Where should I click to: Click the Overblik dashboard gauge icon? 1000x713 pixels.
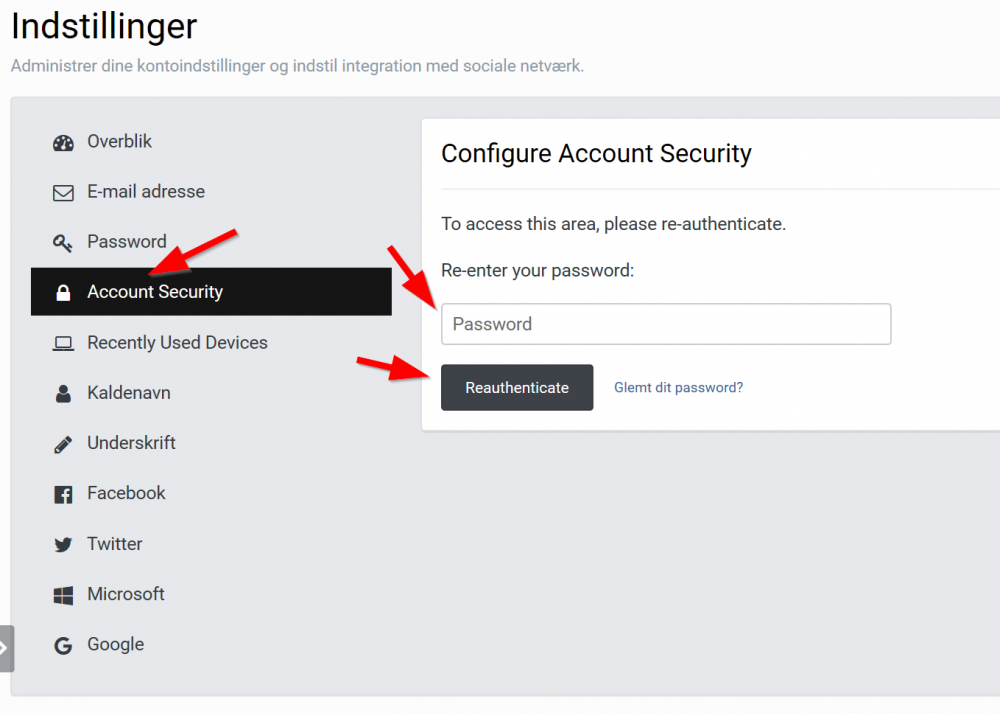(63, 142)
